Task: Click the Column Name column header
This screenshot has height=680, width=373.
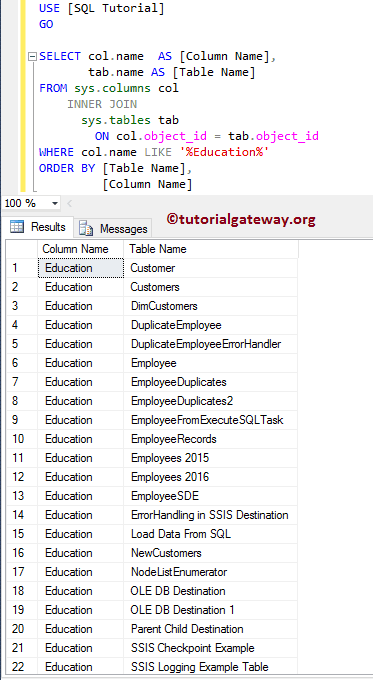Action: pos(81,249)
